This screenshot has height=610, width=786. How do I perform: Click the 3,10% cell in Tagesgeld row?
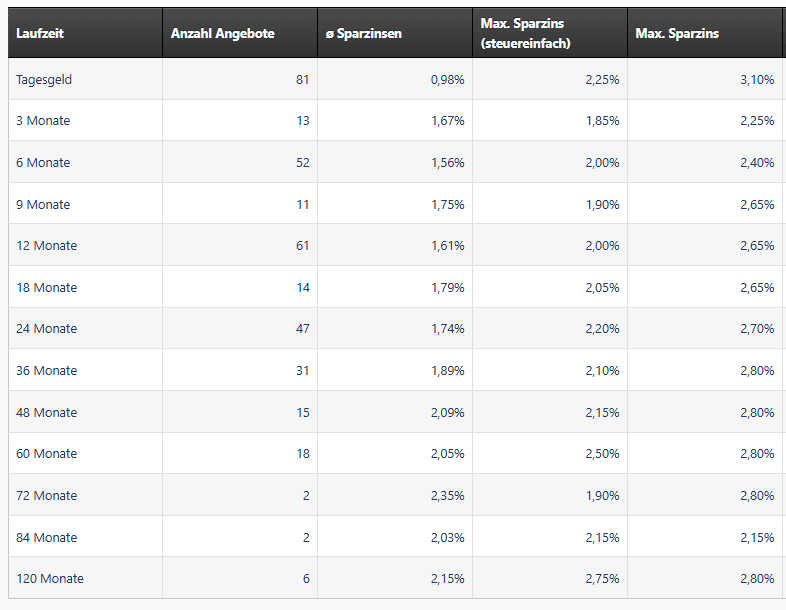[757, 80]
